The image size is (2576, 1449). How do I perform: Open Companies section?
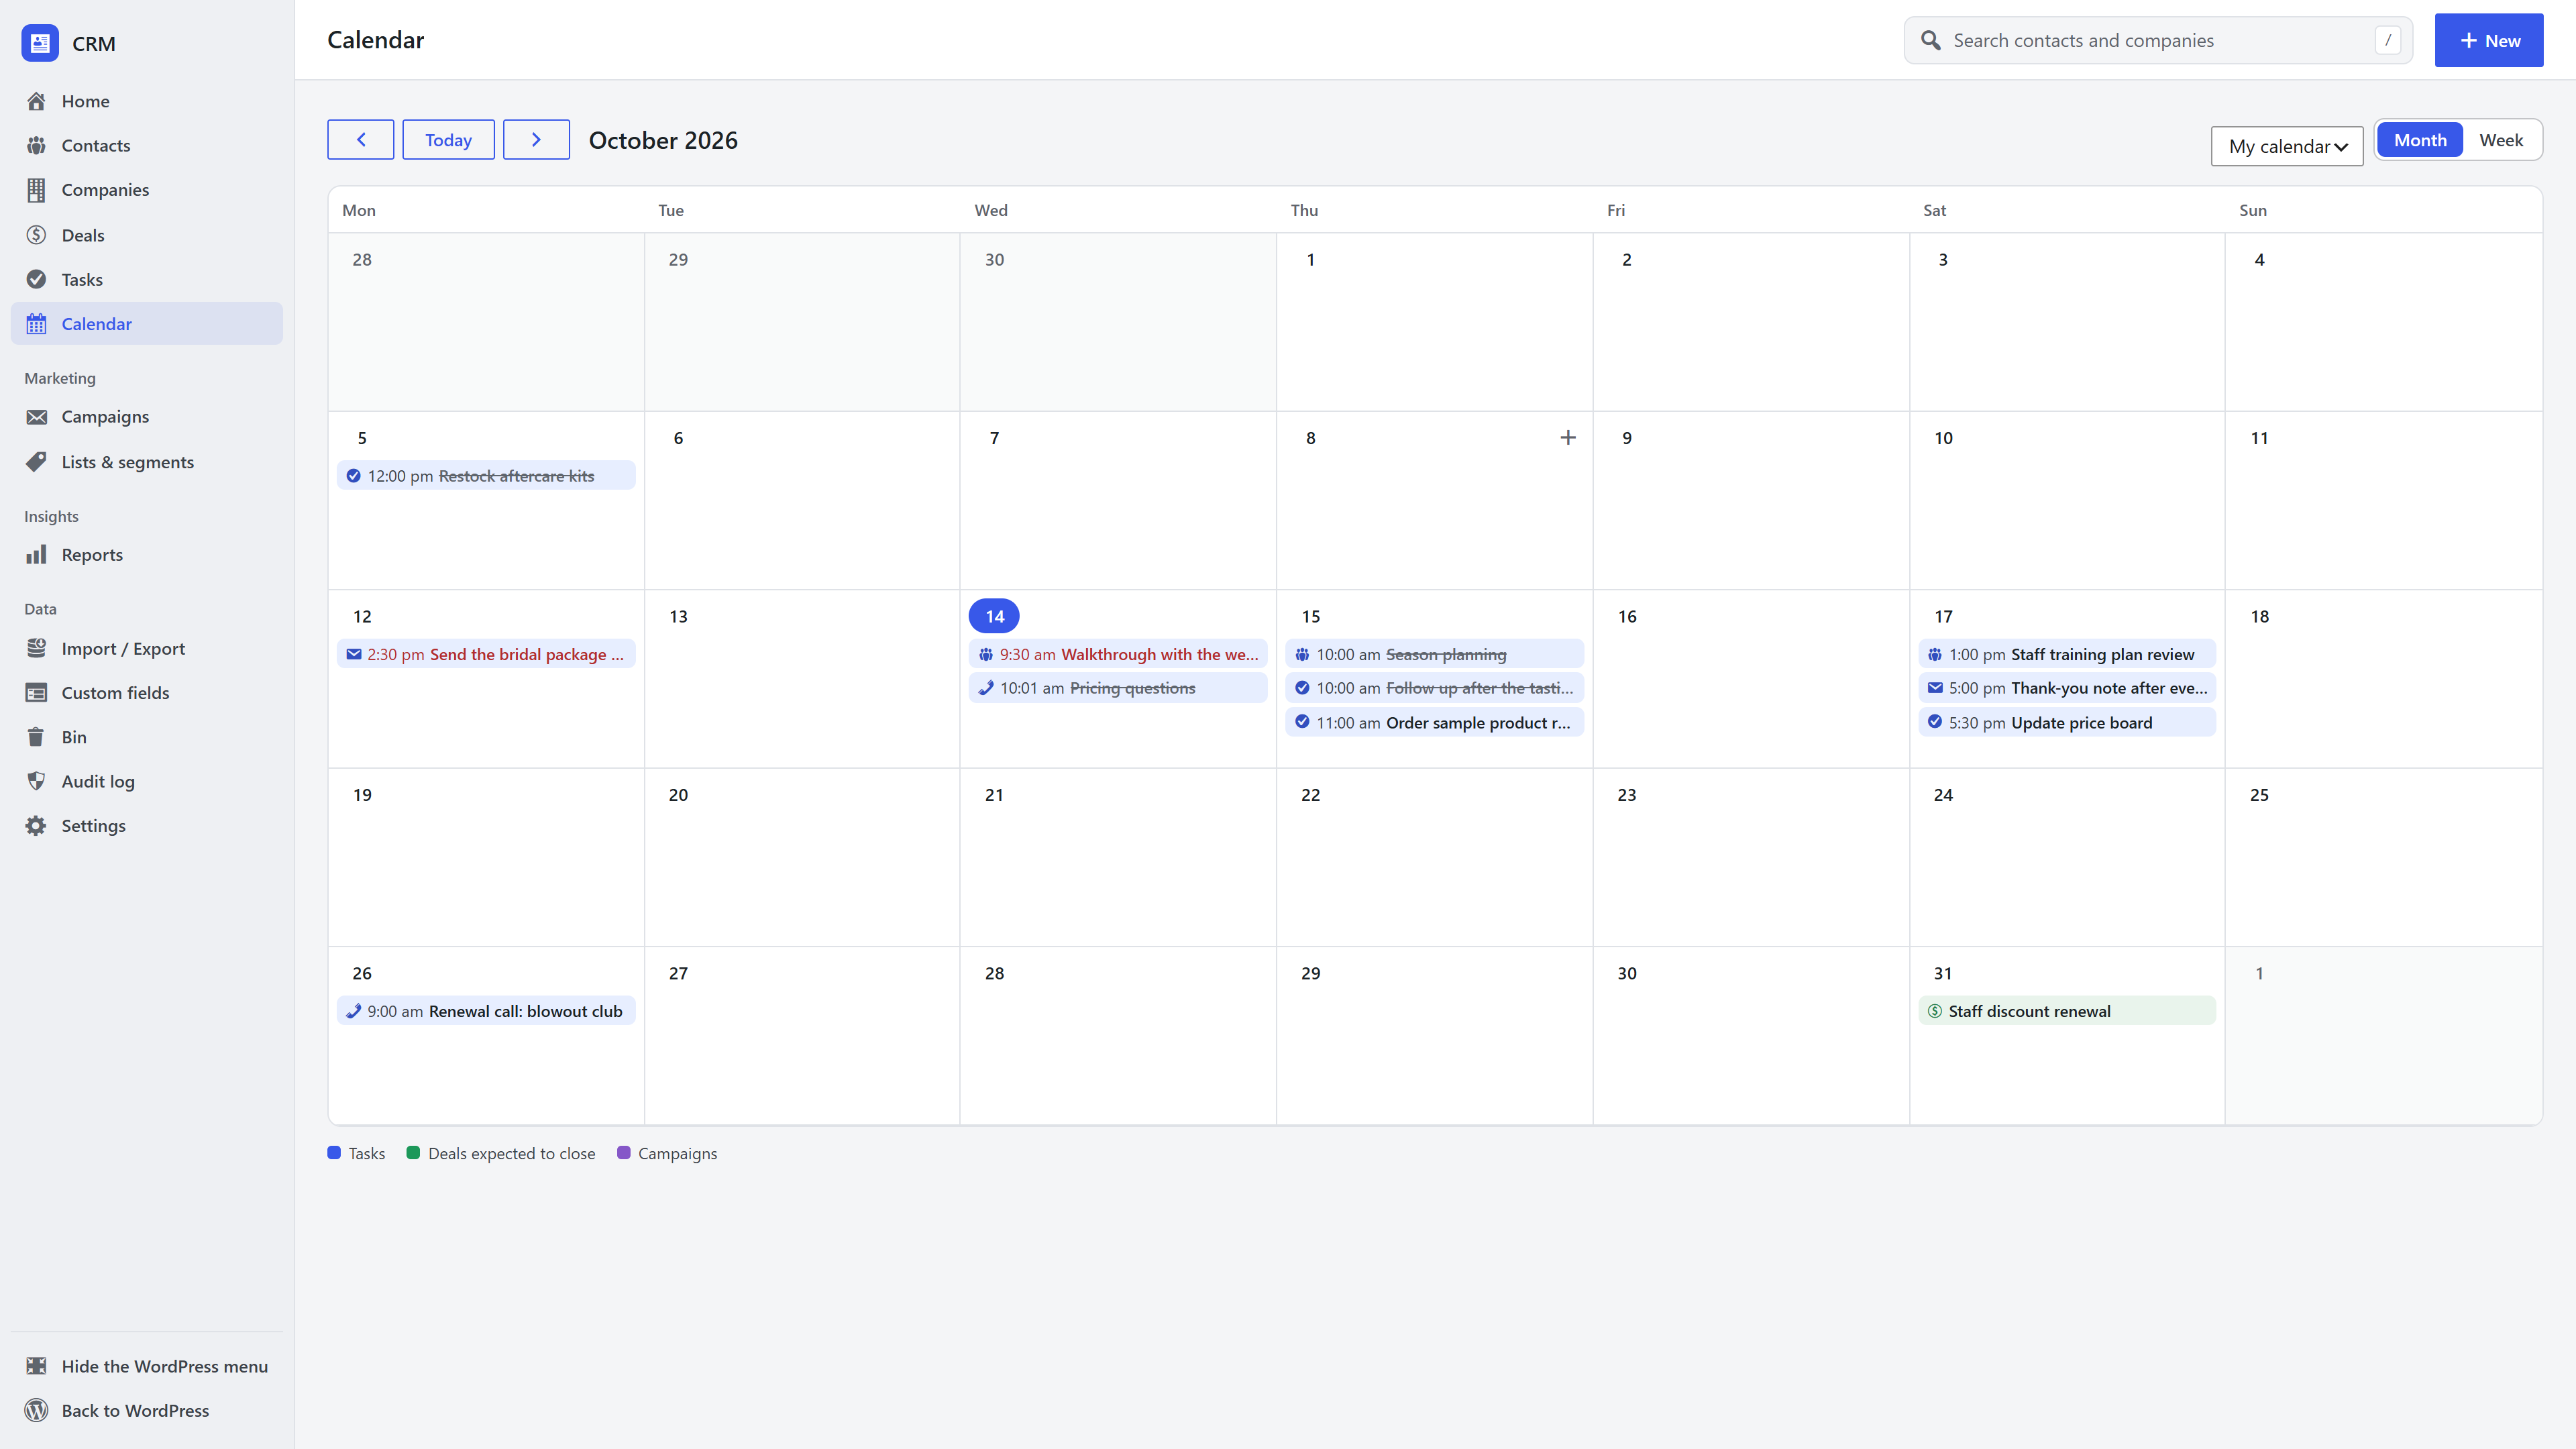click(147, 190)
